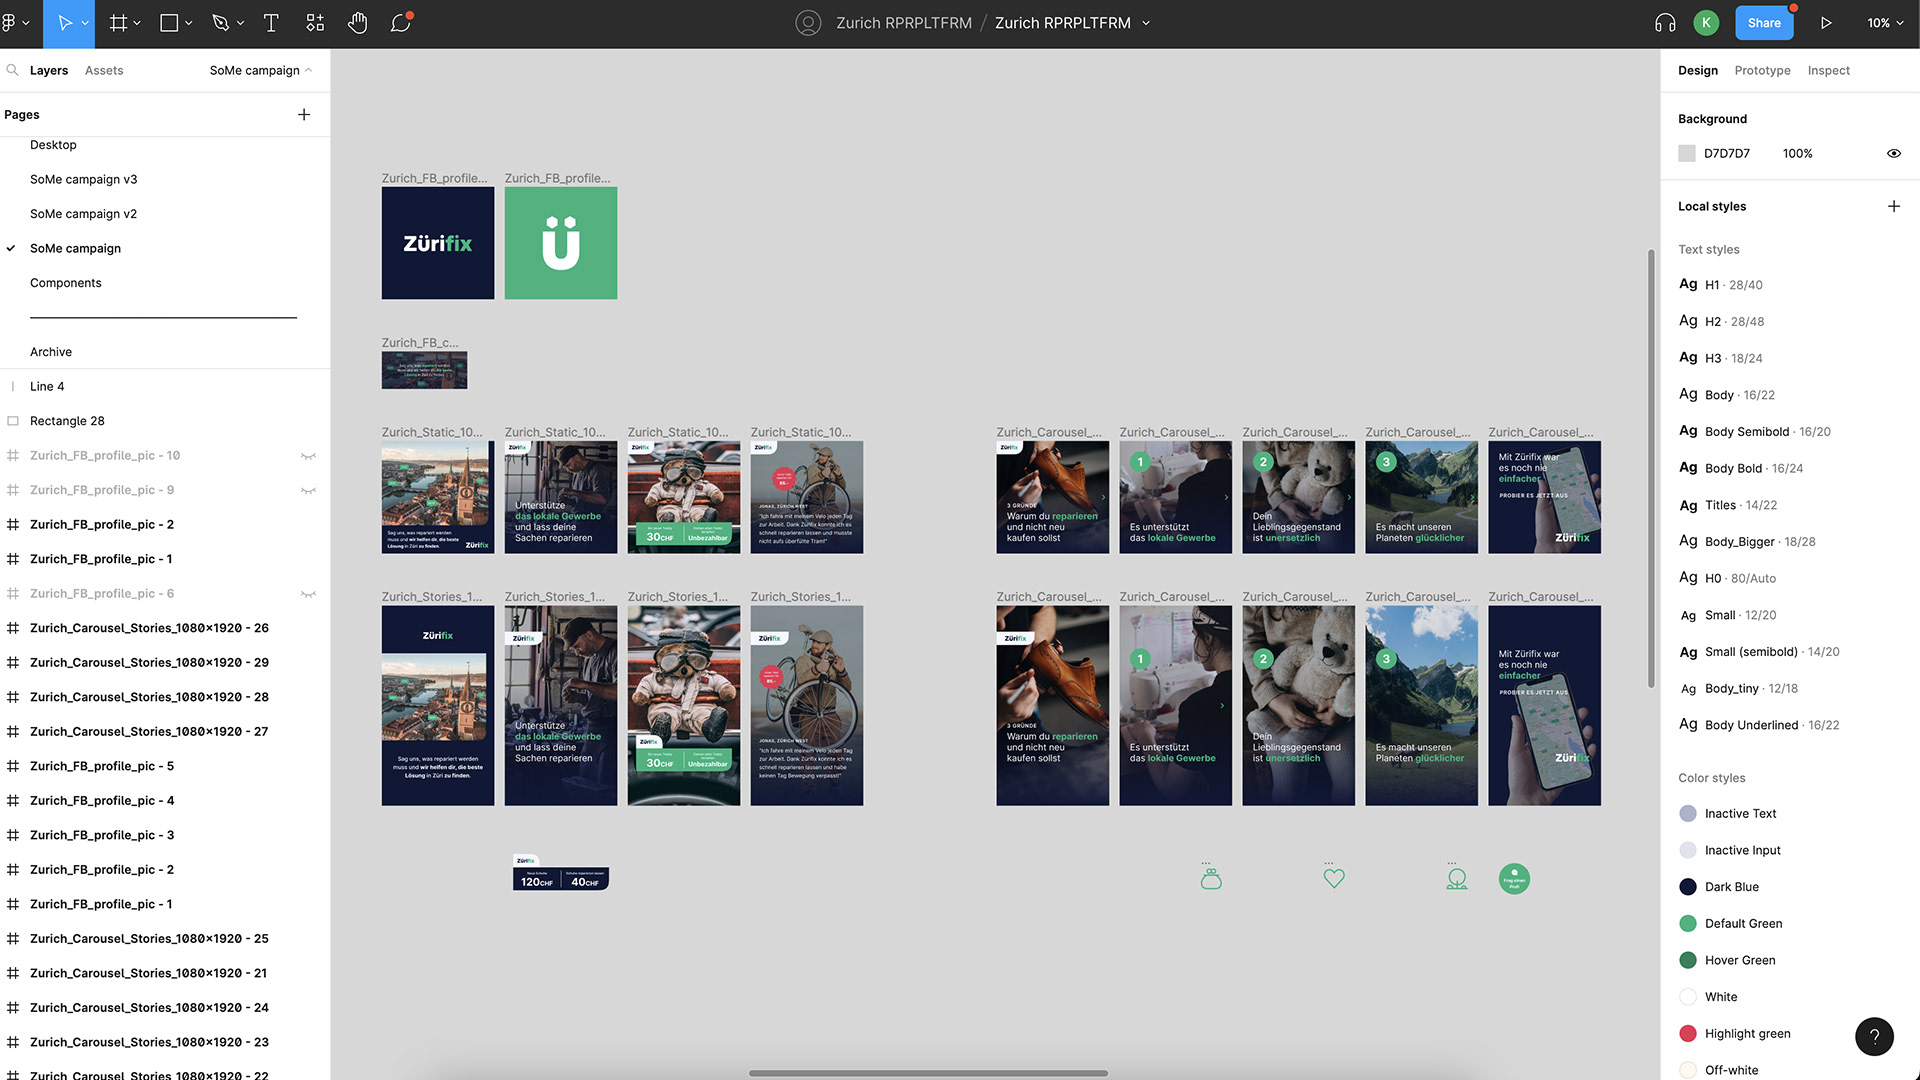Click the Share button

1764,23
